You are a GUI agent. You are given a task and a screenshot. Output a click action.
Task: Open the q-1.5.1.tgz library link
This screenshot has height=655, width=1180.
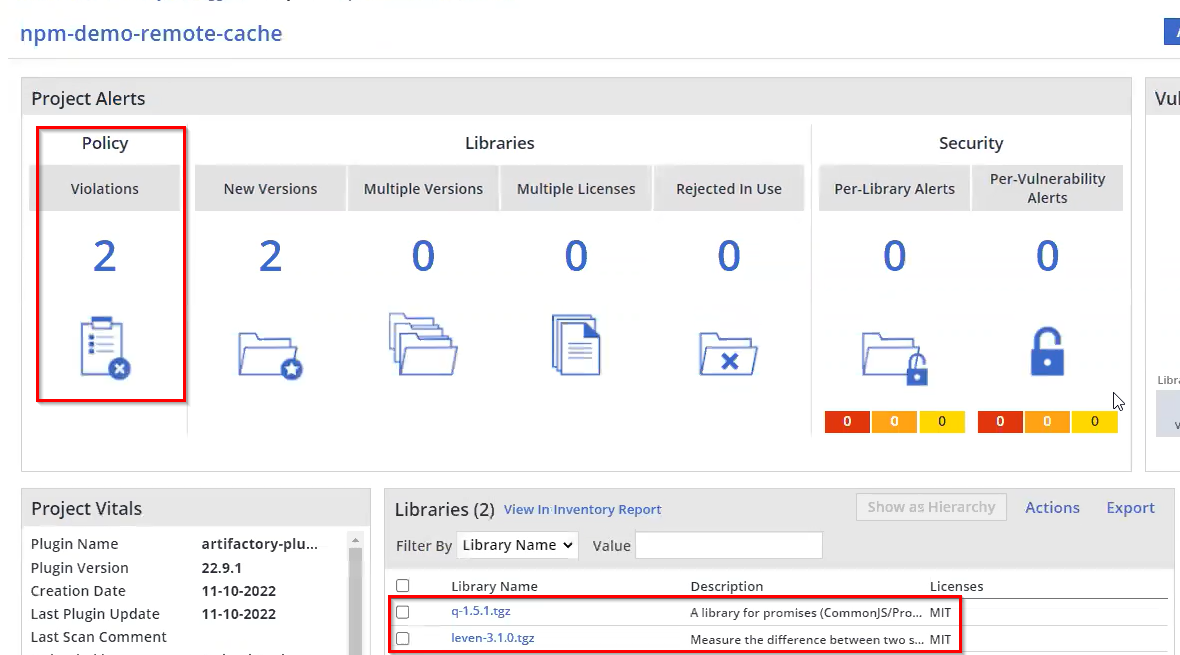pyautogui.click(x=481, y=612)
